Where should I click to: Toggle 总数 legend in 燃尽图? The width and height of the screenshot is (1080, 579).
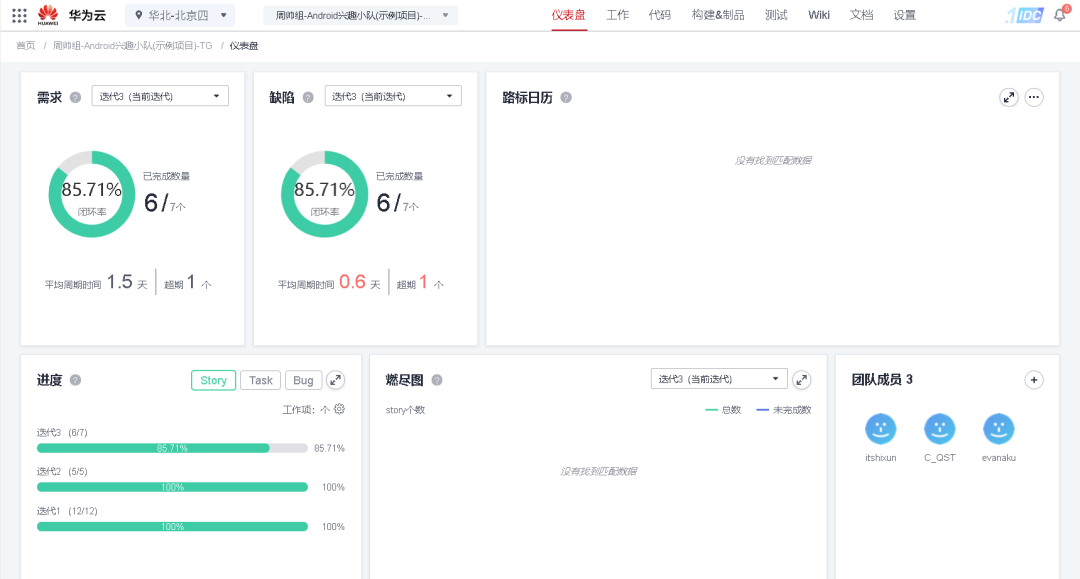pyautogui.click(x=723, y=410)
